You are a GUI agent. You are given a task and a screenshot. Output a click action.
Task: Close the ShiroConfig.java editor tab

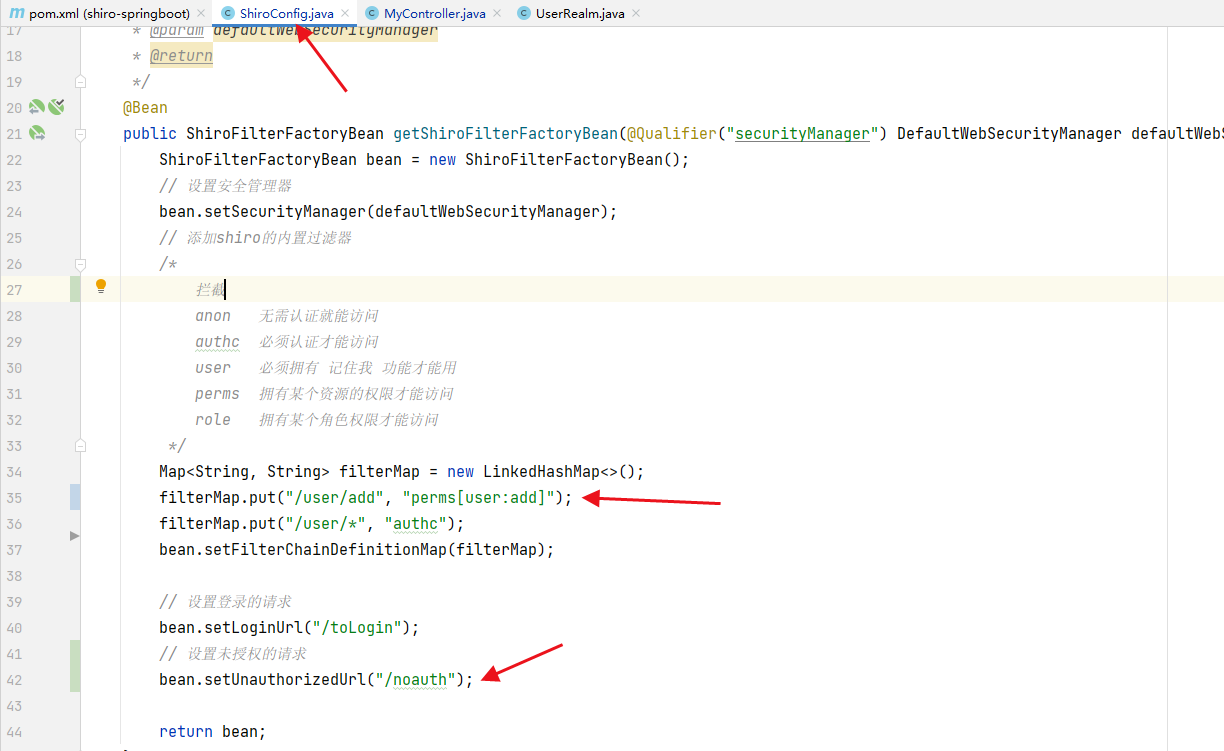[x=346, y=14]
